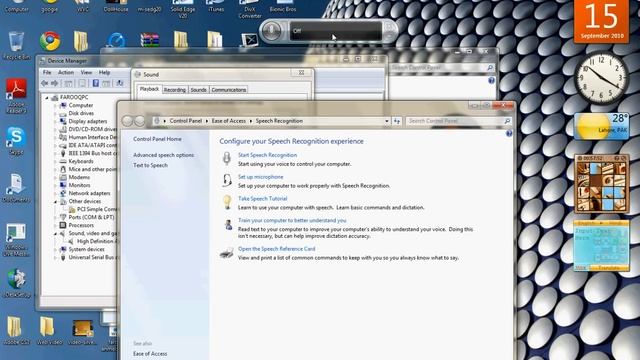This screenshot has width=640, height=360.
Task: Expand the Display adapters node
Action: (x=56, y=121)
